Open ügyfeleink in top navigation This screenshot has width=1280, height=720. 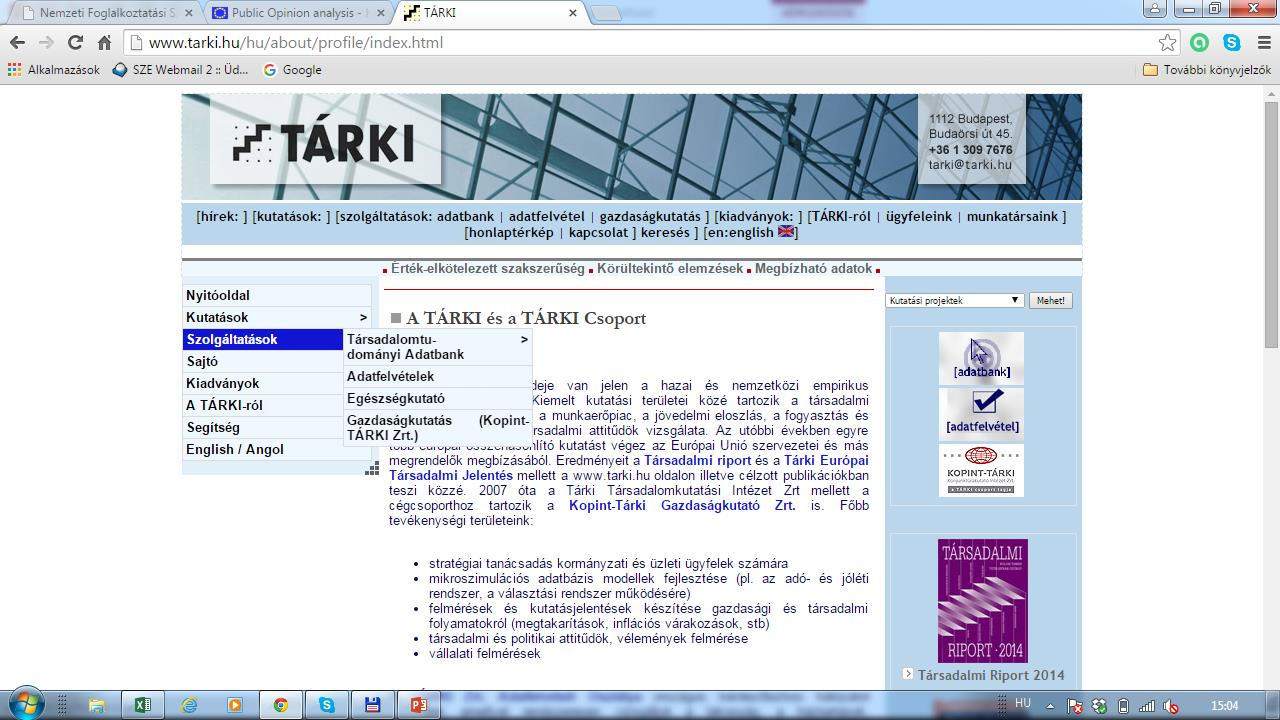coord(919,216)
